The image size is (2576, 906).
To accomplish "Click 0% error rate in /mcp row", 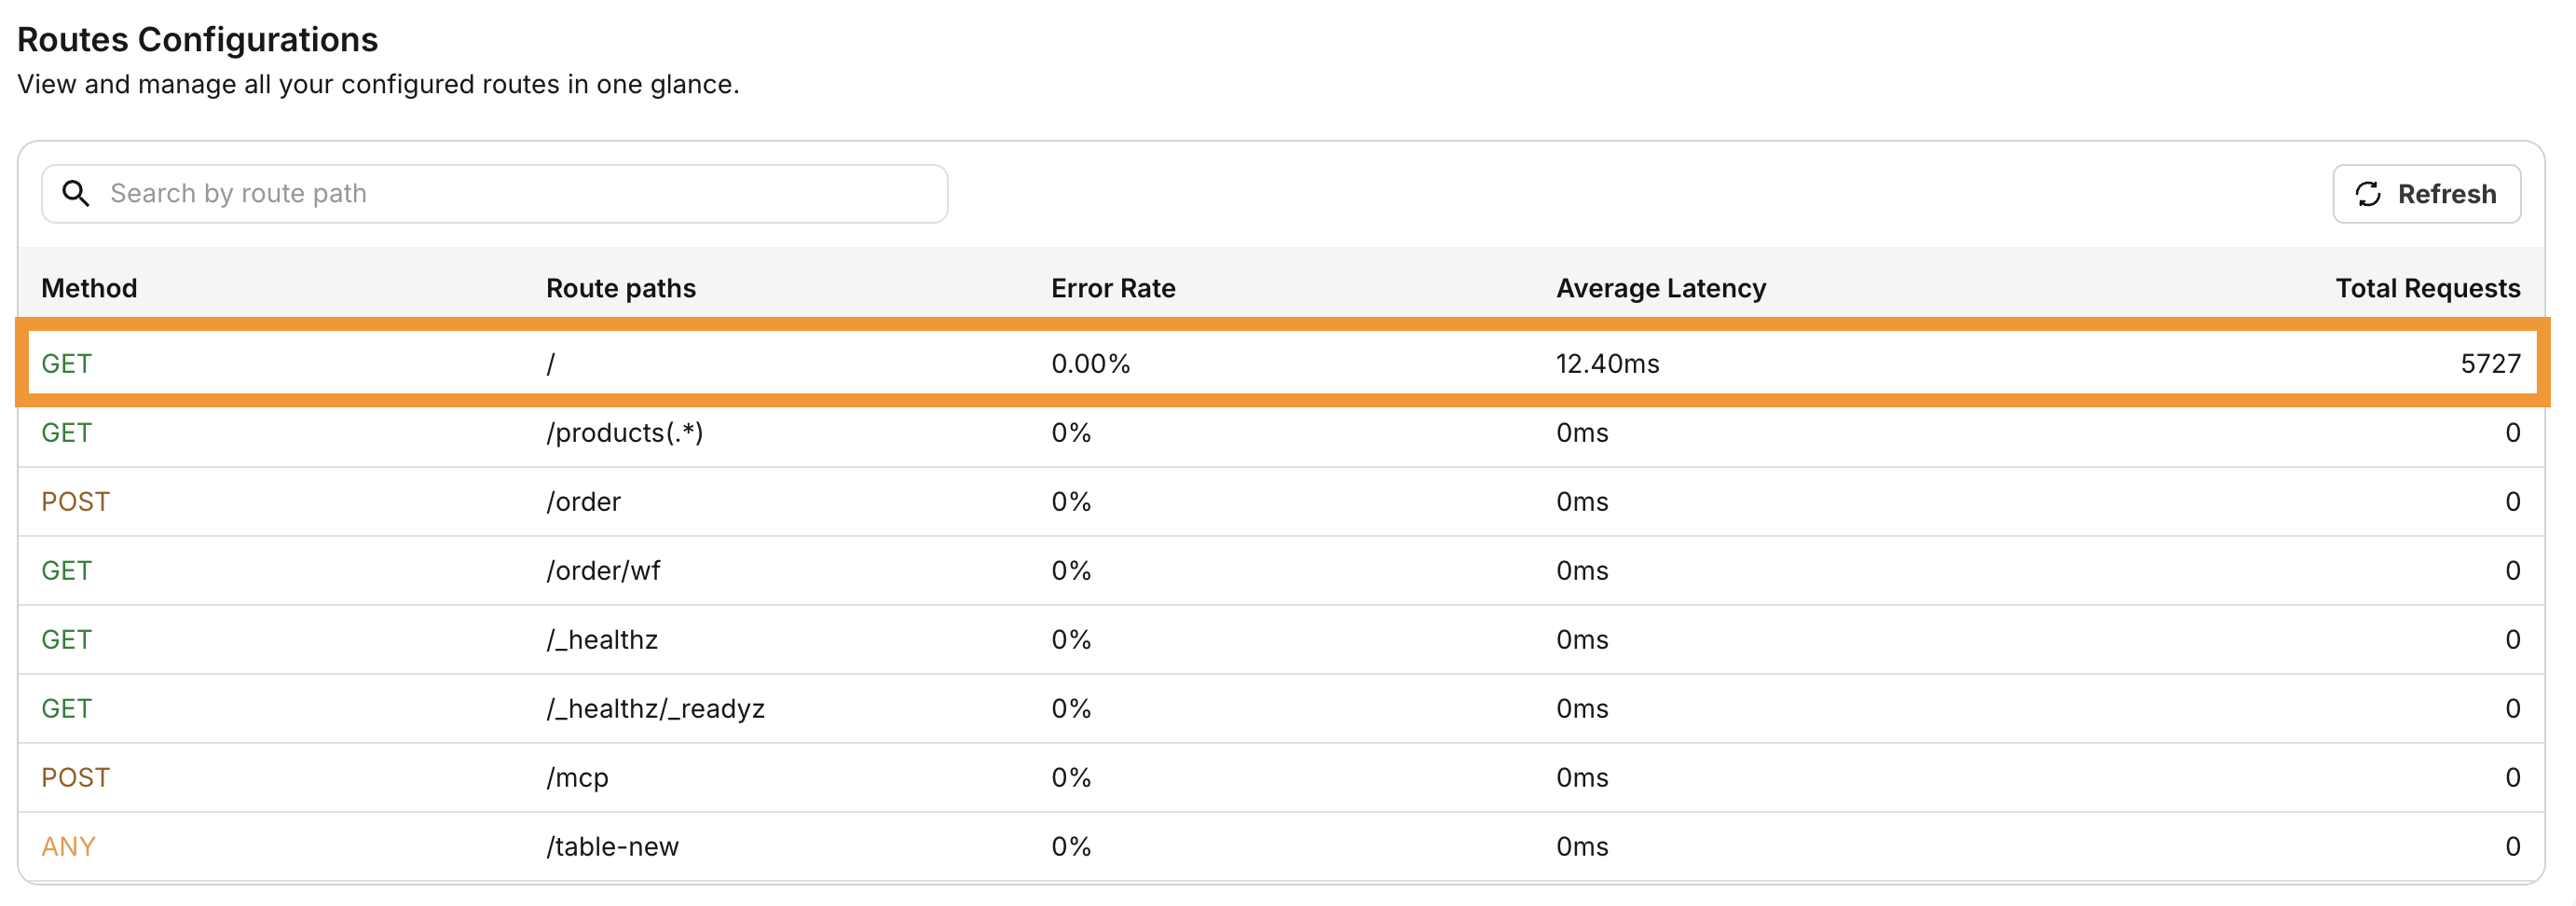I will [1070, 778].
